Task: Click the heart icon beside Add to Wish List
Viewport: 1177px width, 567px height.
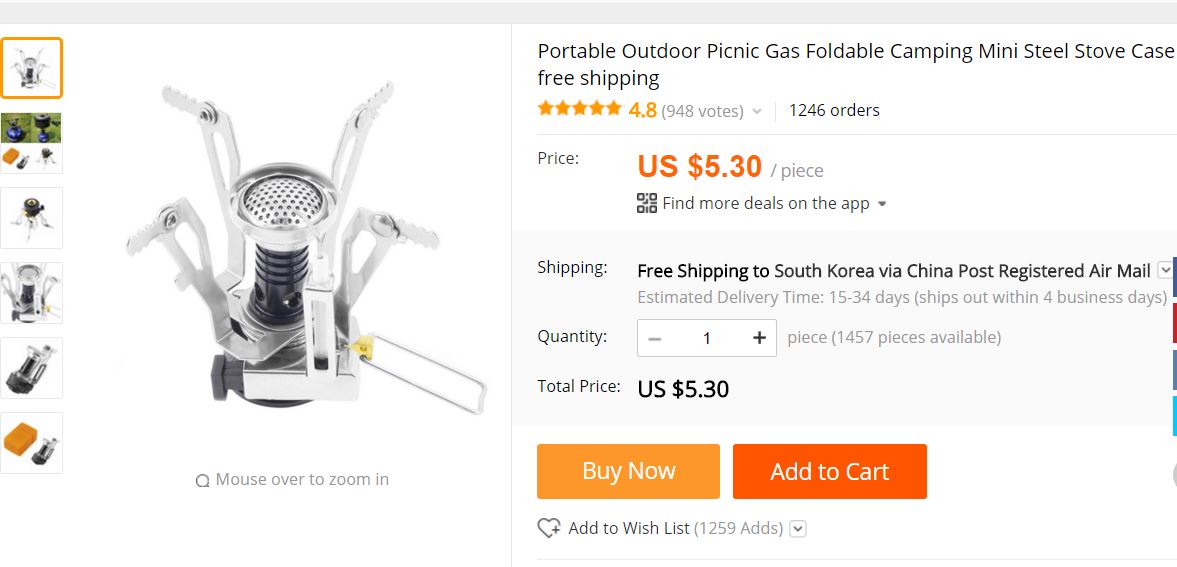Action: tap(549, 528)
